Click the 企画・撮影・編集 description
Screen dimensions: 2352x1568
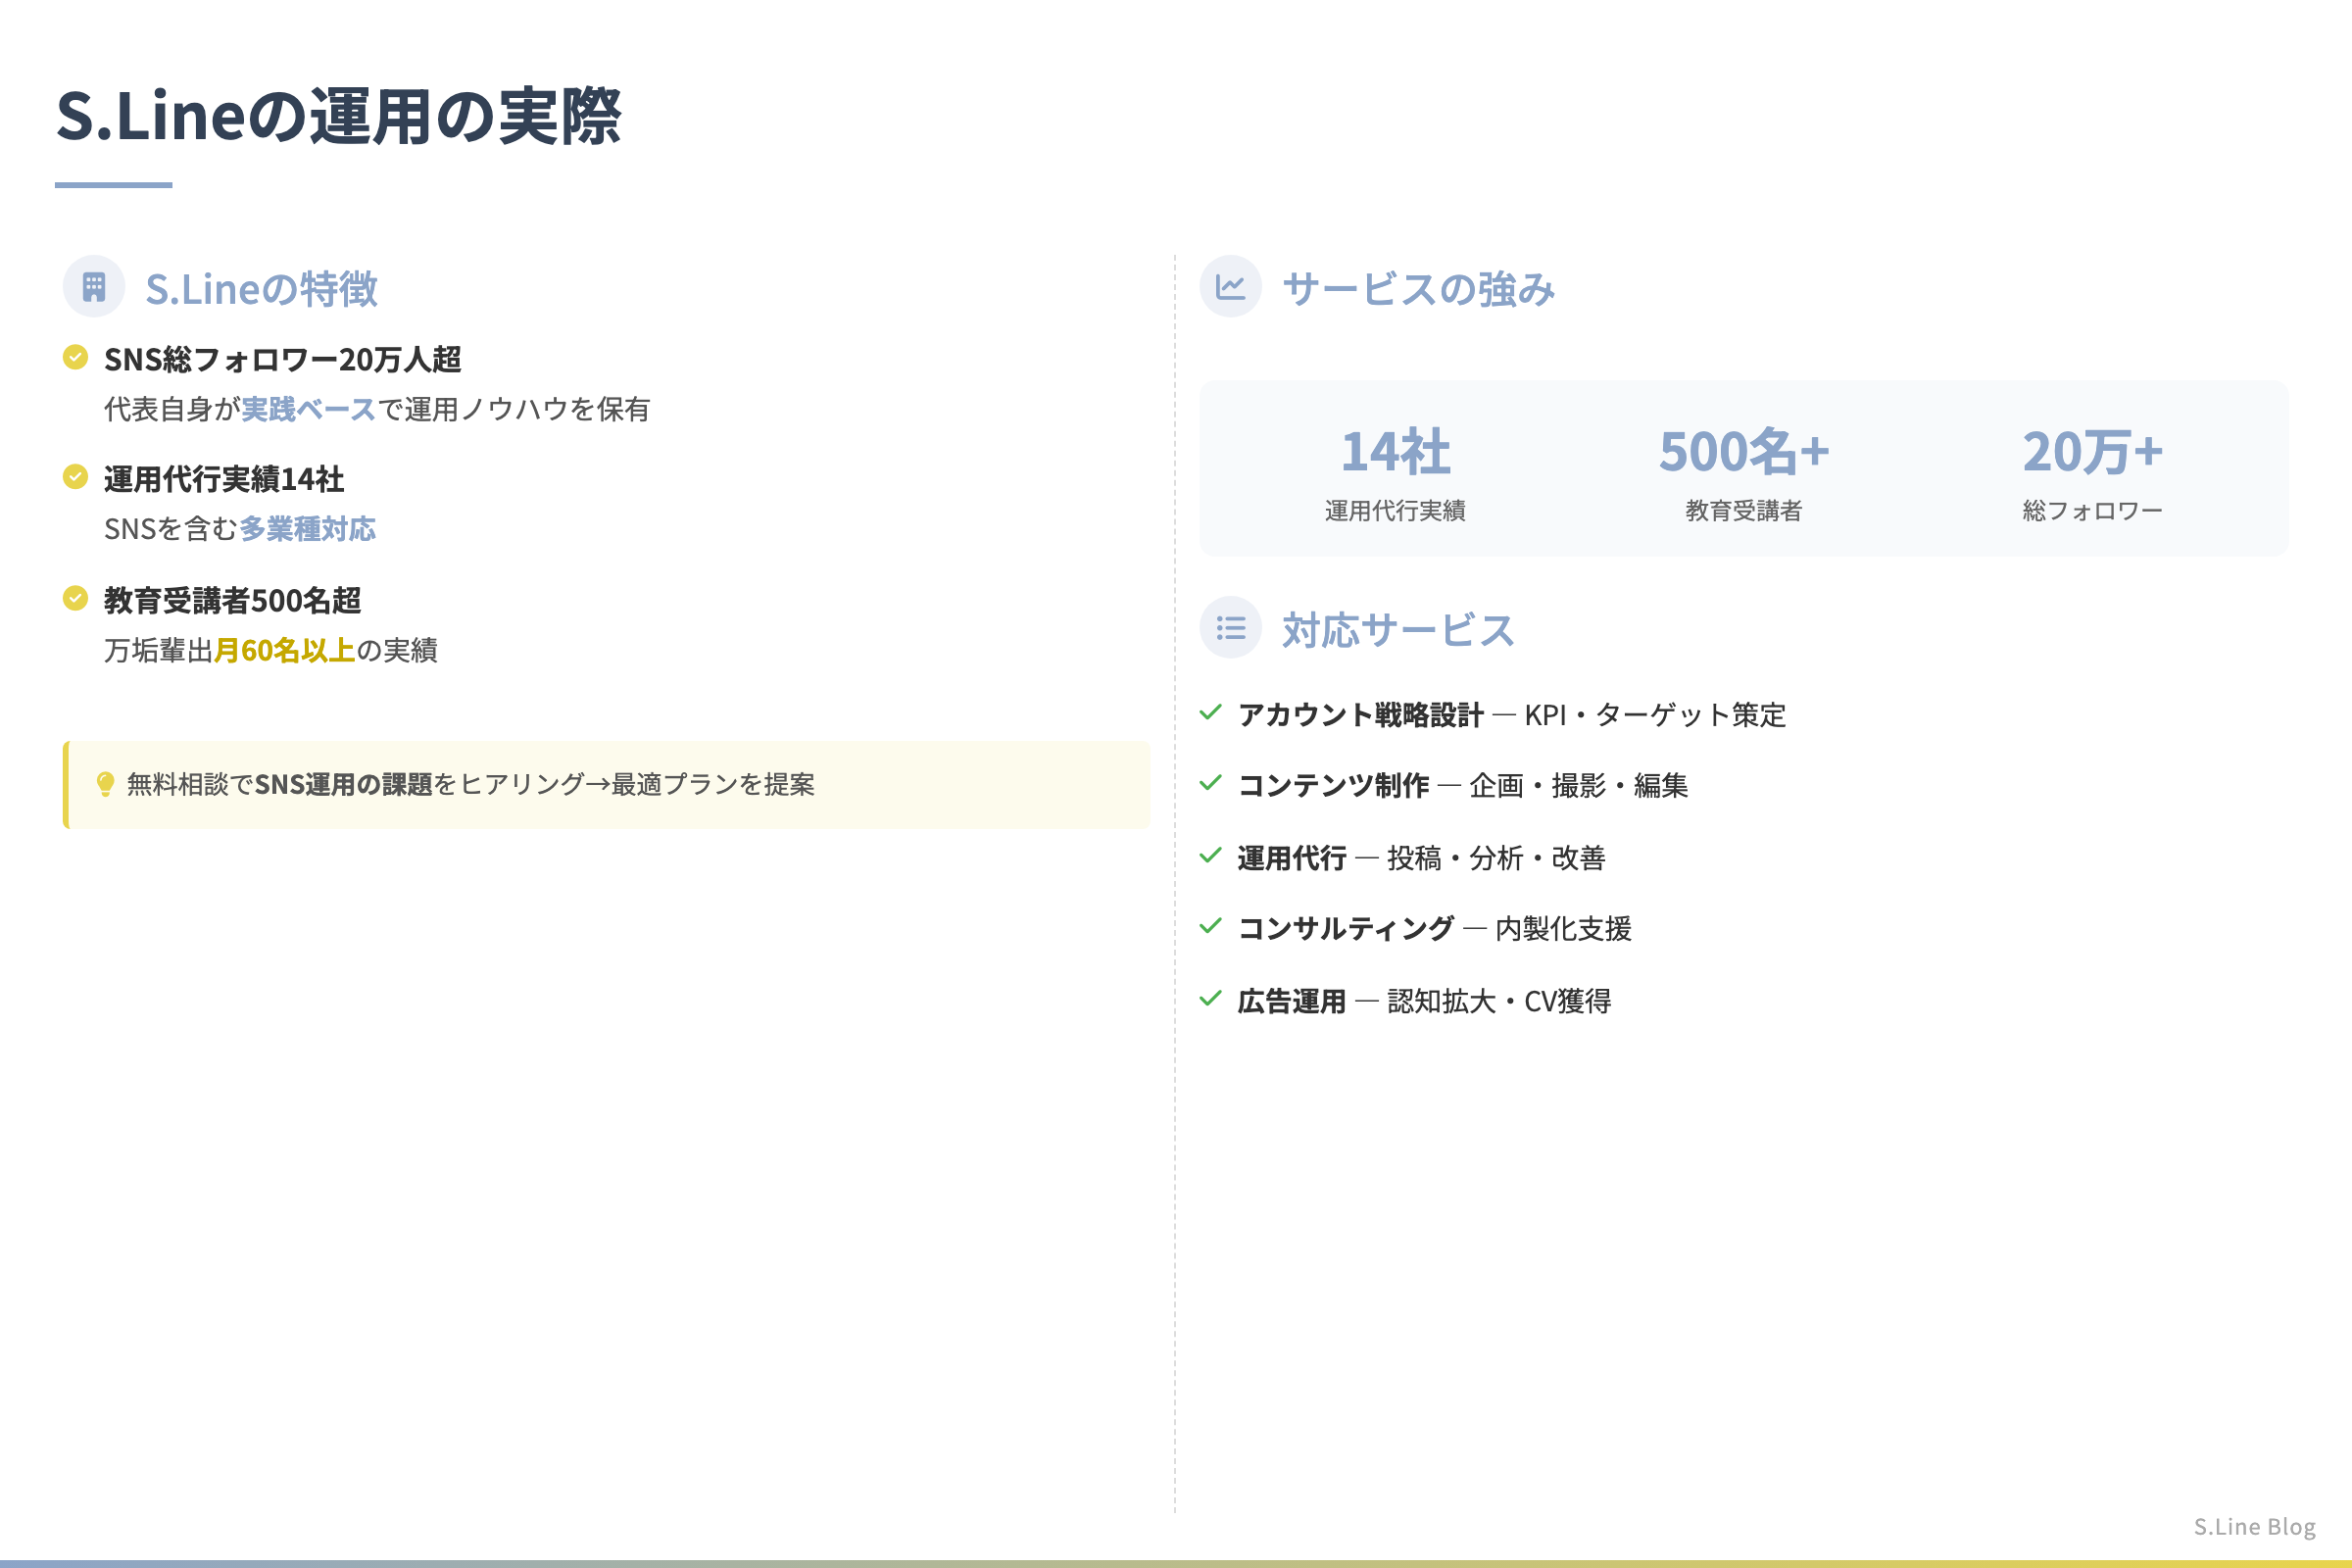click(1579, 786)
